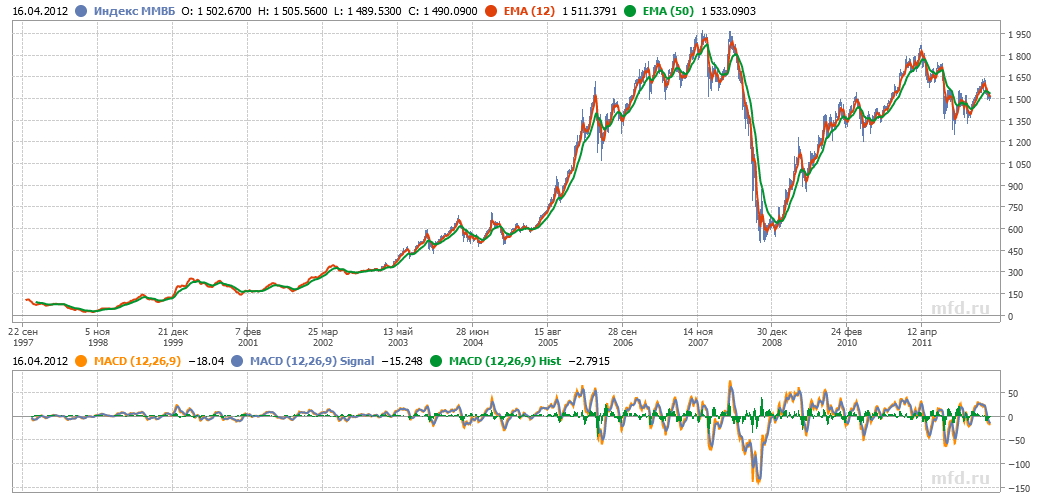Click the 16.04.2012 date above price chart

39,11
